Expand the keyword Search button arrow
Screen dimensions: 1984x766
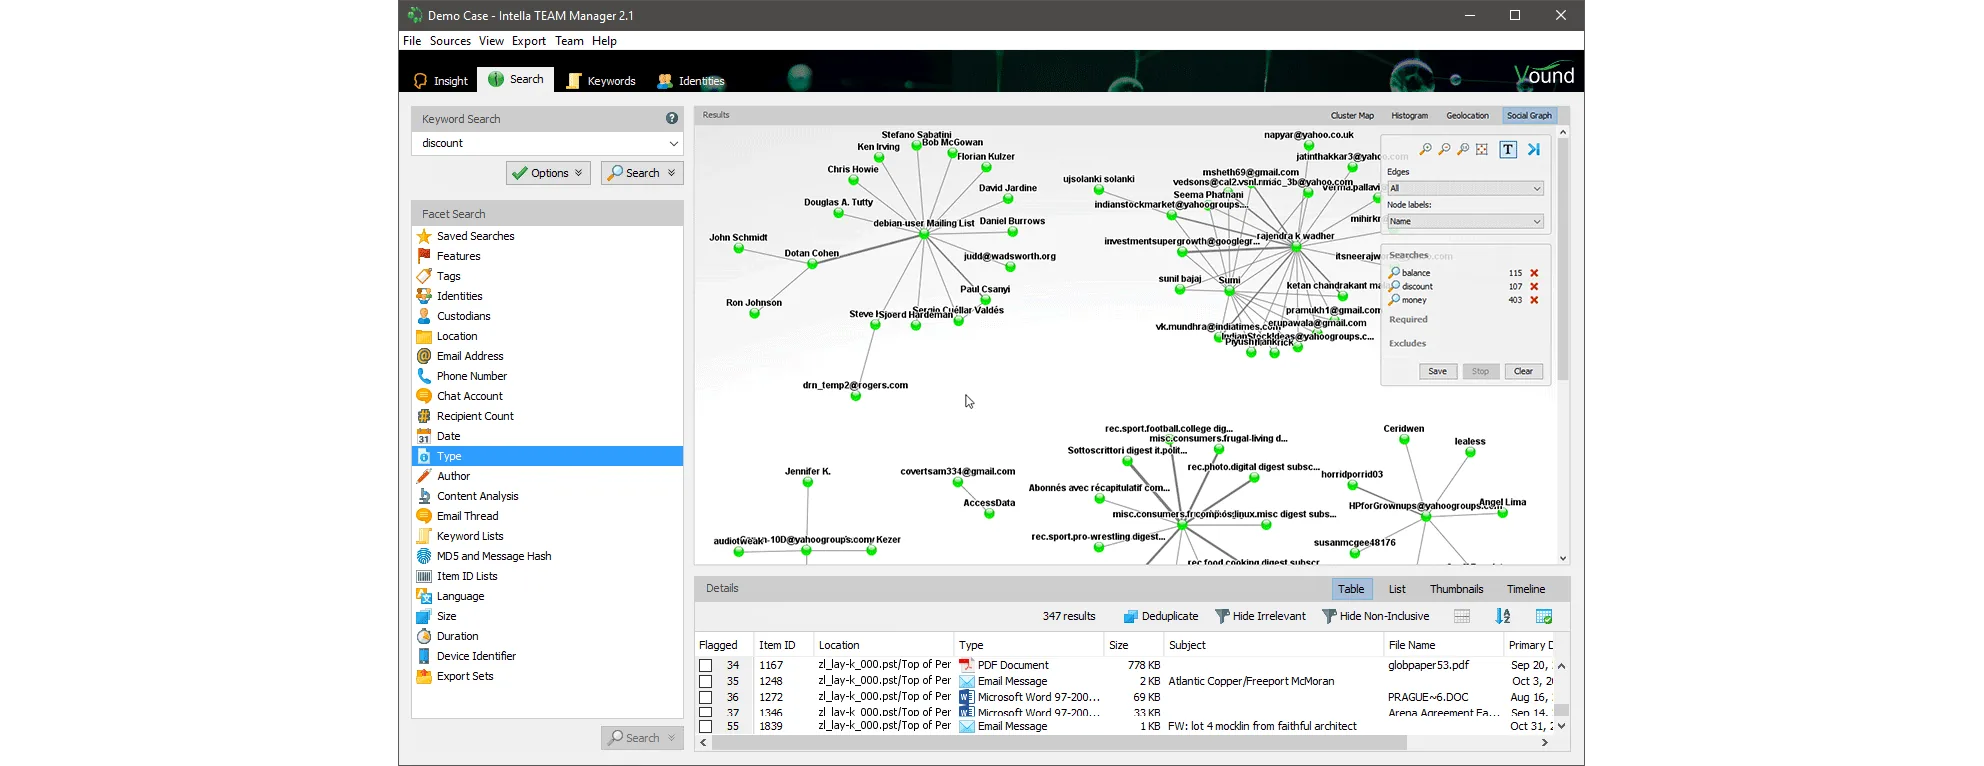pyautogui.click(x=672, y=173)
